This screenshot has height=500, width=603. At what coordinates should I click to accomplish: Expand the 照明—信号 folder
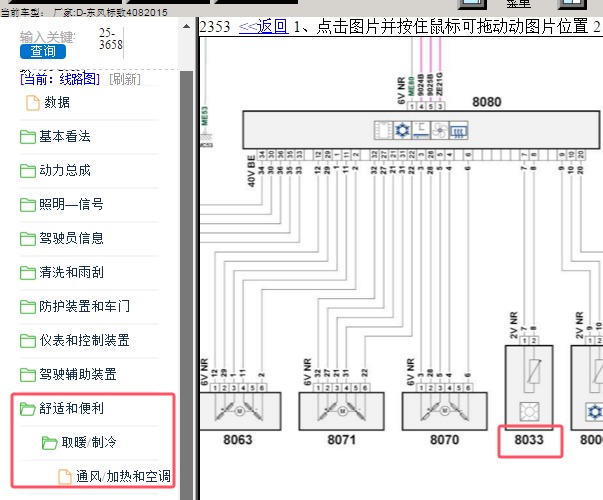click(71, 204)
